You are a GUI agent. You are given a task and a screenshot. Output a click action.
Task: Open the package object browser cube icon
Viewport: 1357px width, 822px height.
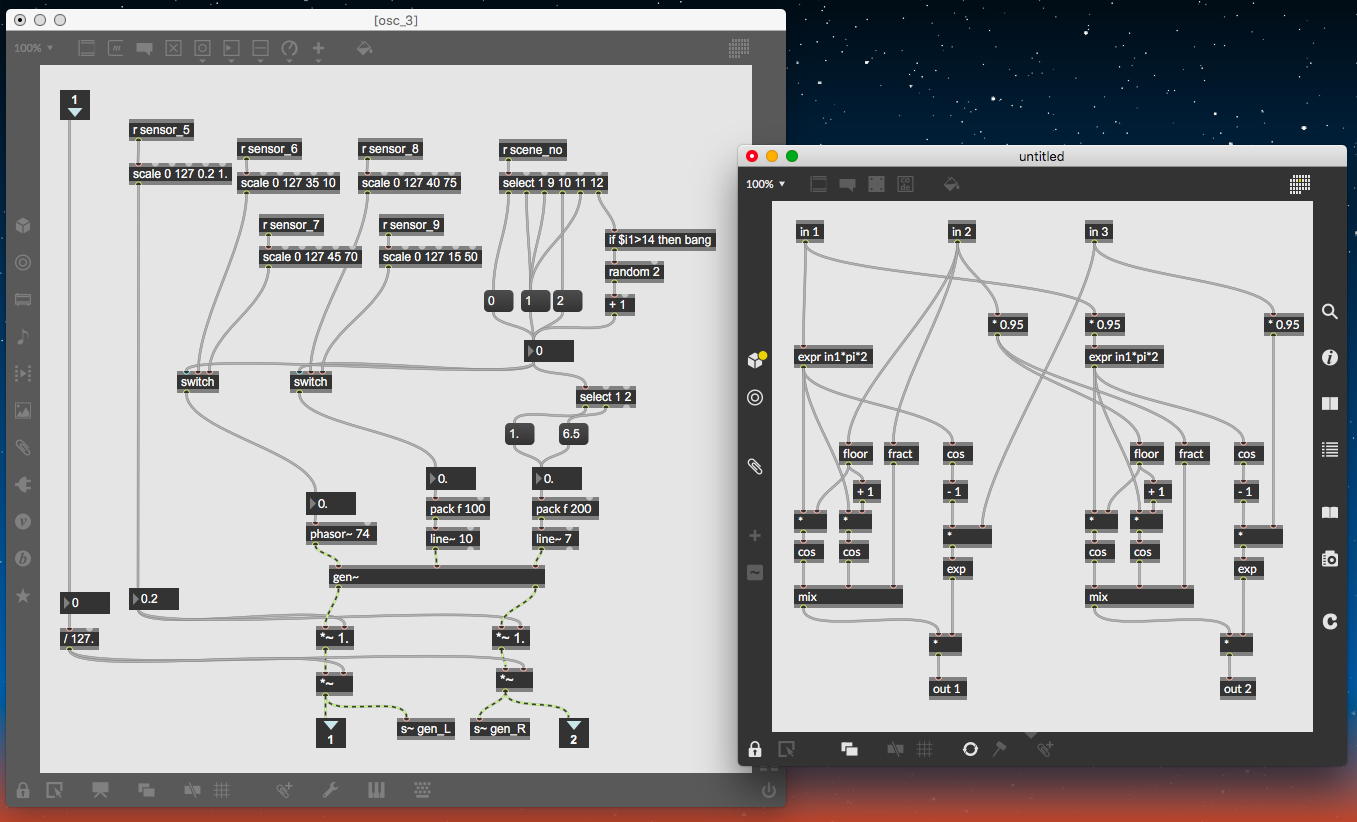[755, 360]
